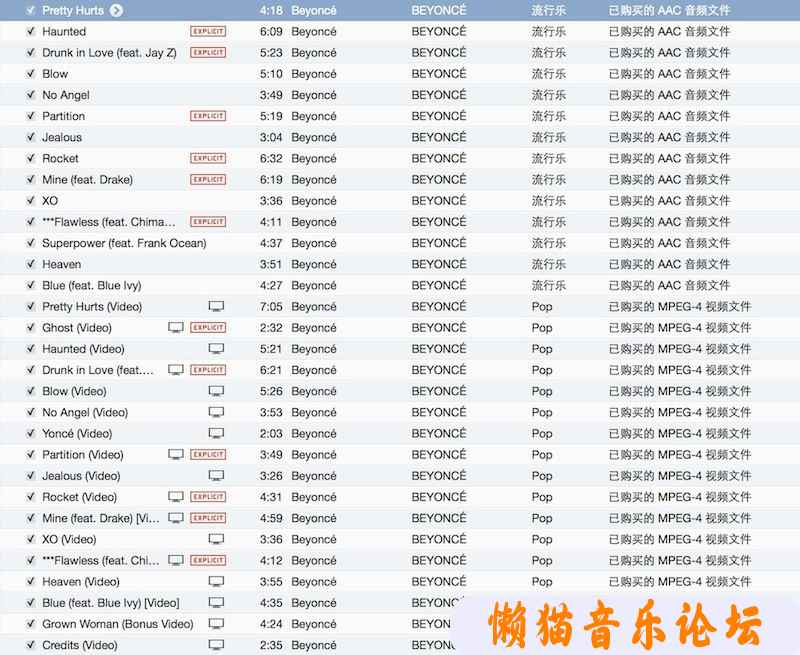The width and height of the screenshot is (800, 655).
Task: Click Beyoncé artist cell on Credits (Video) row
Action: [x=314, y=645]
